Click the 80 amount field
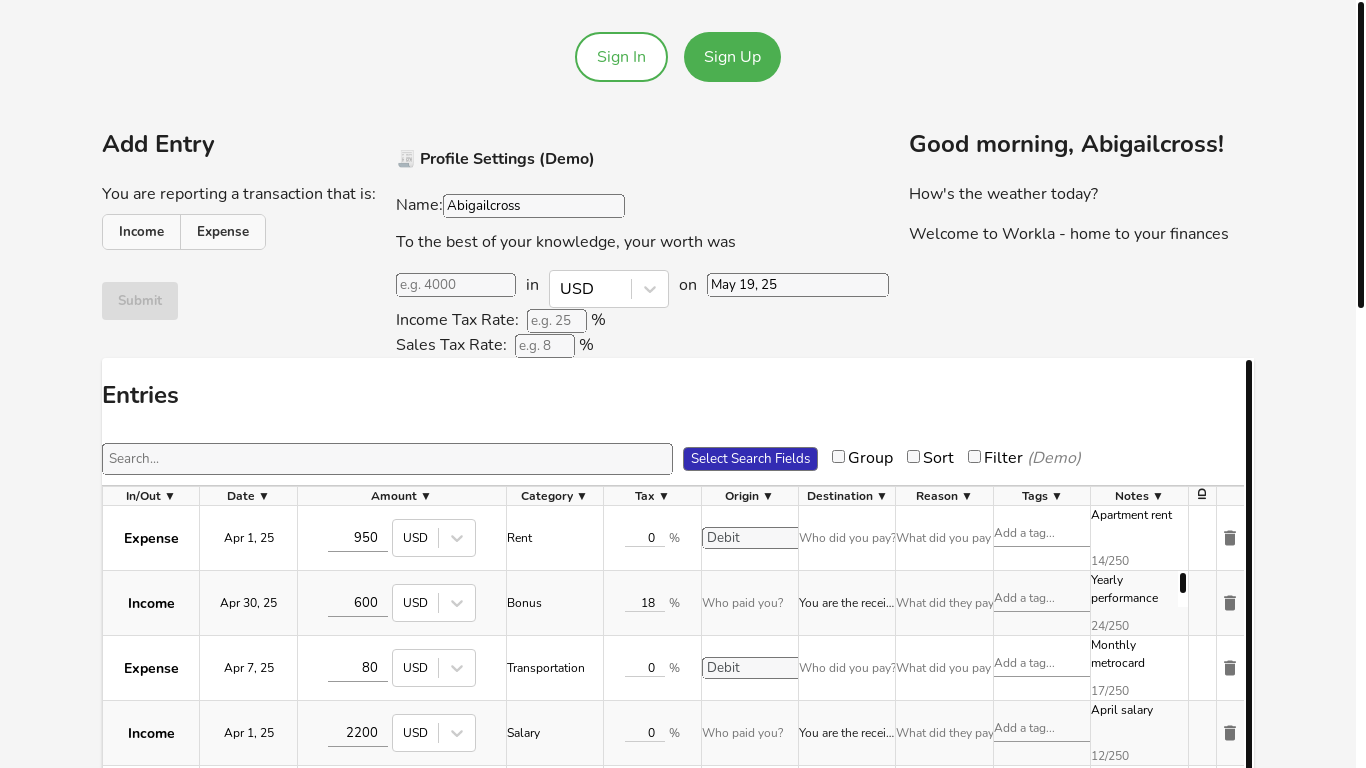 pyautogui.click(x=358, y=668)
